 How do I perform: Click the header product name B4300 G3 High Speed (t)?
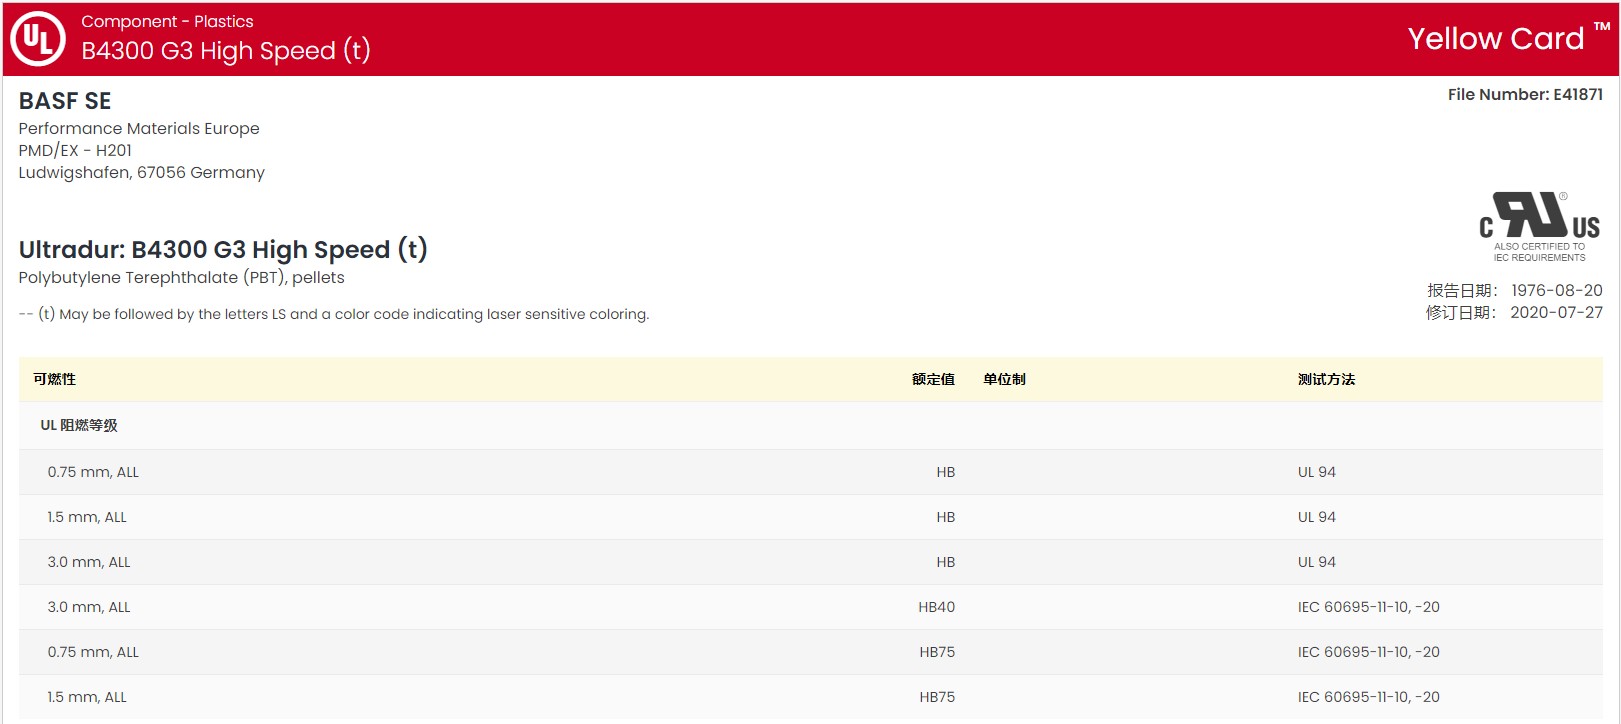click(225, 51)
